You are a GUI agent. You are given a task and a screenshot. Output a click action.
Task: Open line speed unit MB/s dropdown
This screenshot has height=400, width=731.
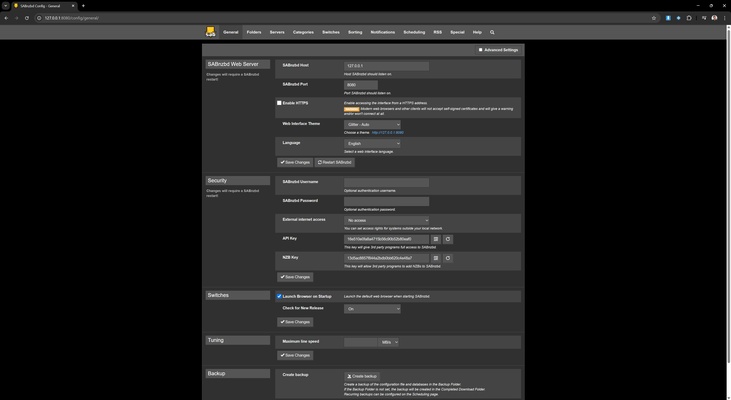(389, 342)
